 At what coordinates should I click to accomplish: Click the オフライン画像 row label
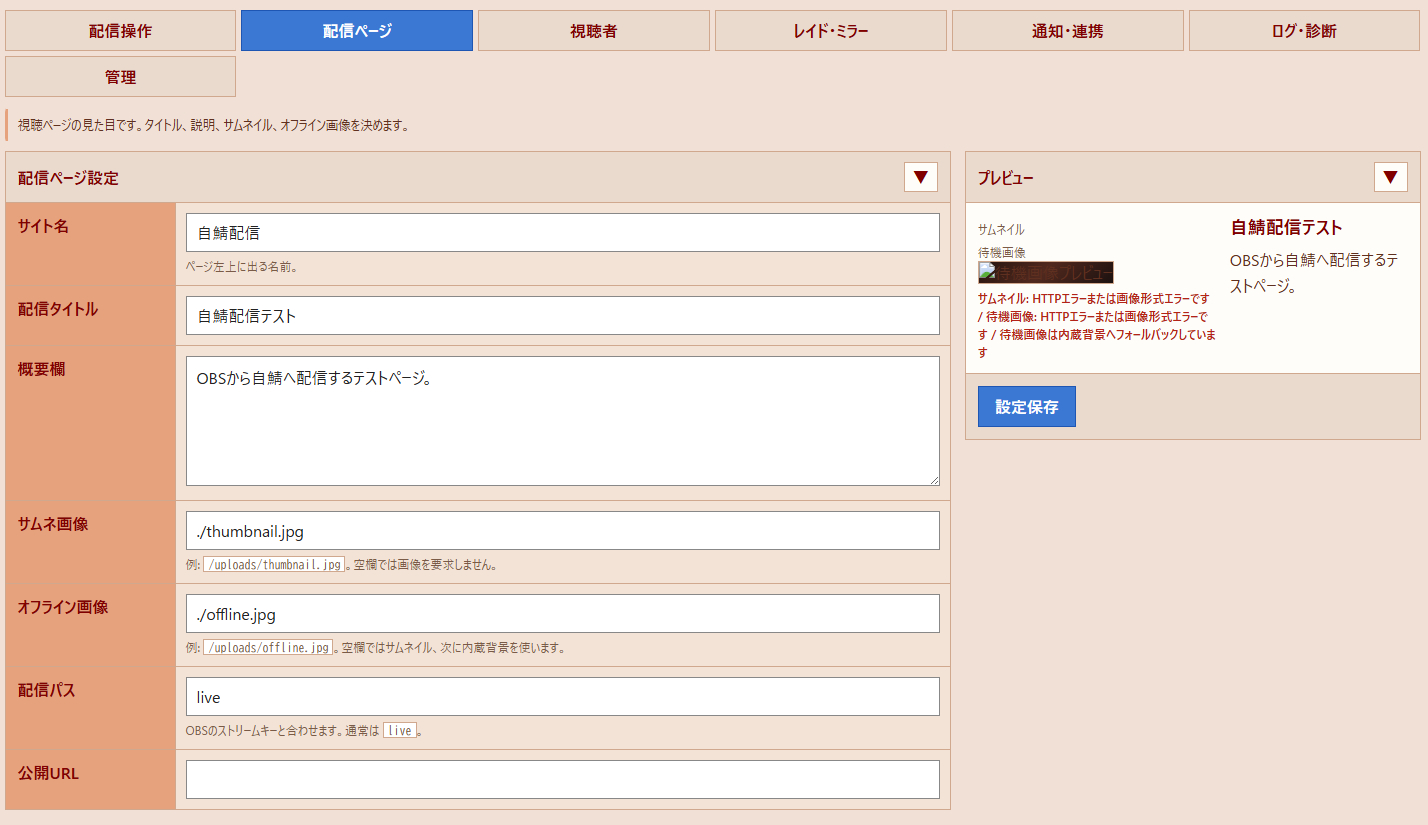(x=63, y=608)
